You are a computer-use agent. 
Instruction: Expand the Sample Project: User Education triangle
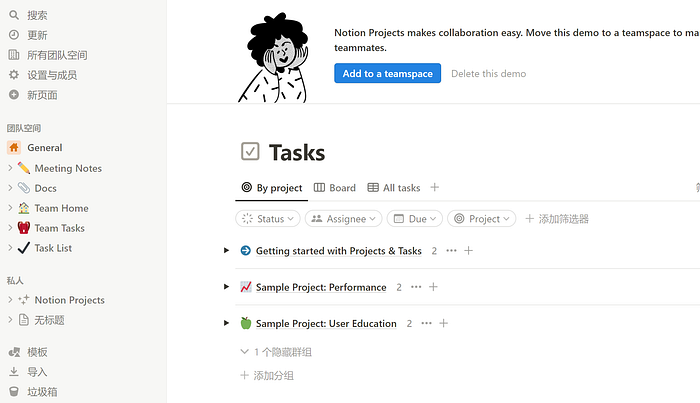226,323
